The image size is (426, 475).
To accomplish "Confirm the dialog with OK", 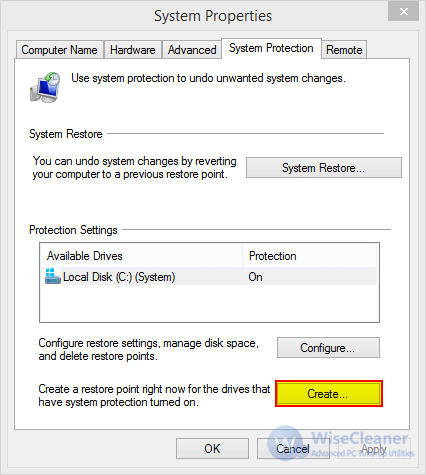I will tap(212, 449).
